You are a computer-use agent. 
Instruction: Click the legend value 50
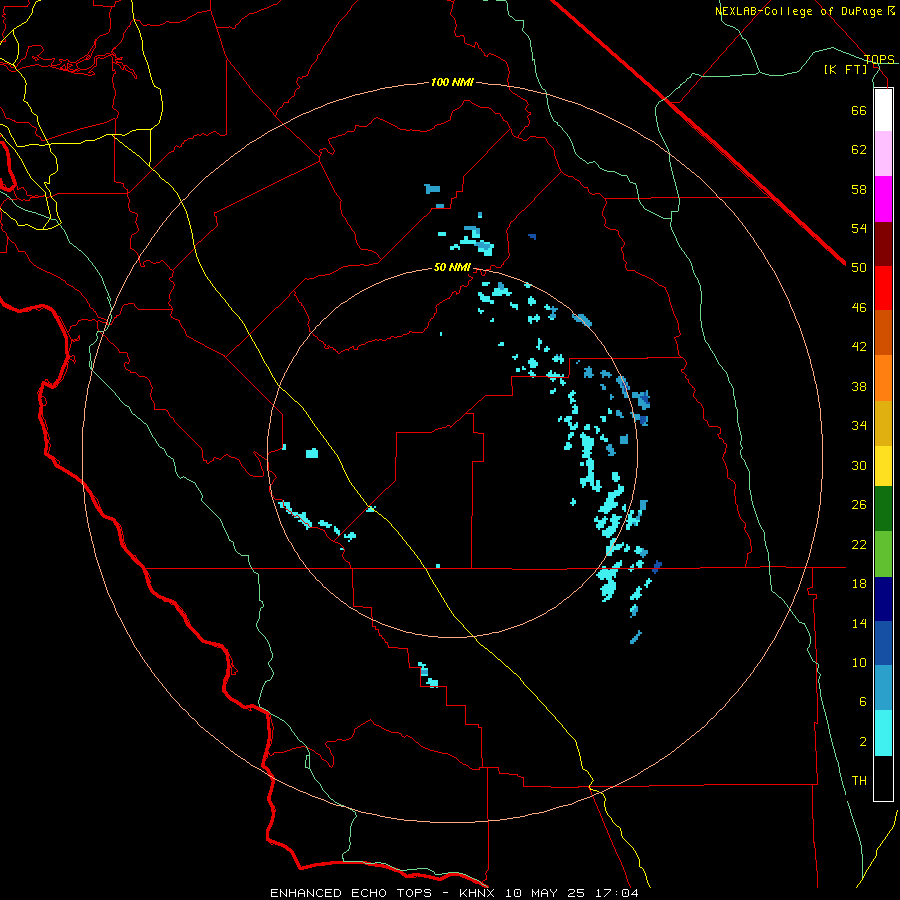[859, 268]
